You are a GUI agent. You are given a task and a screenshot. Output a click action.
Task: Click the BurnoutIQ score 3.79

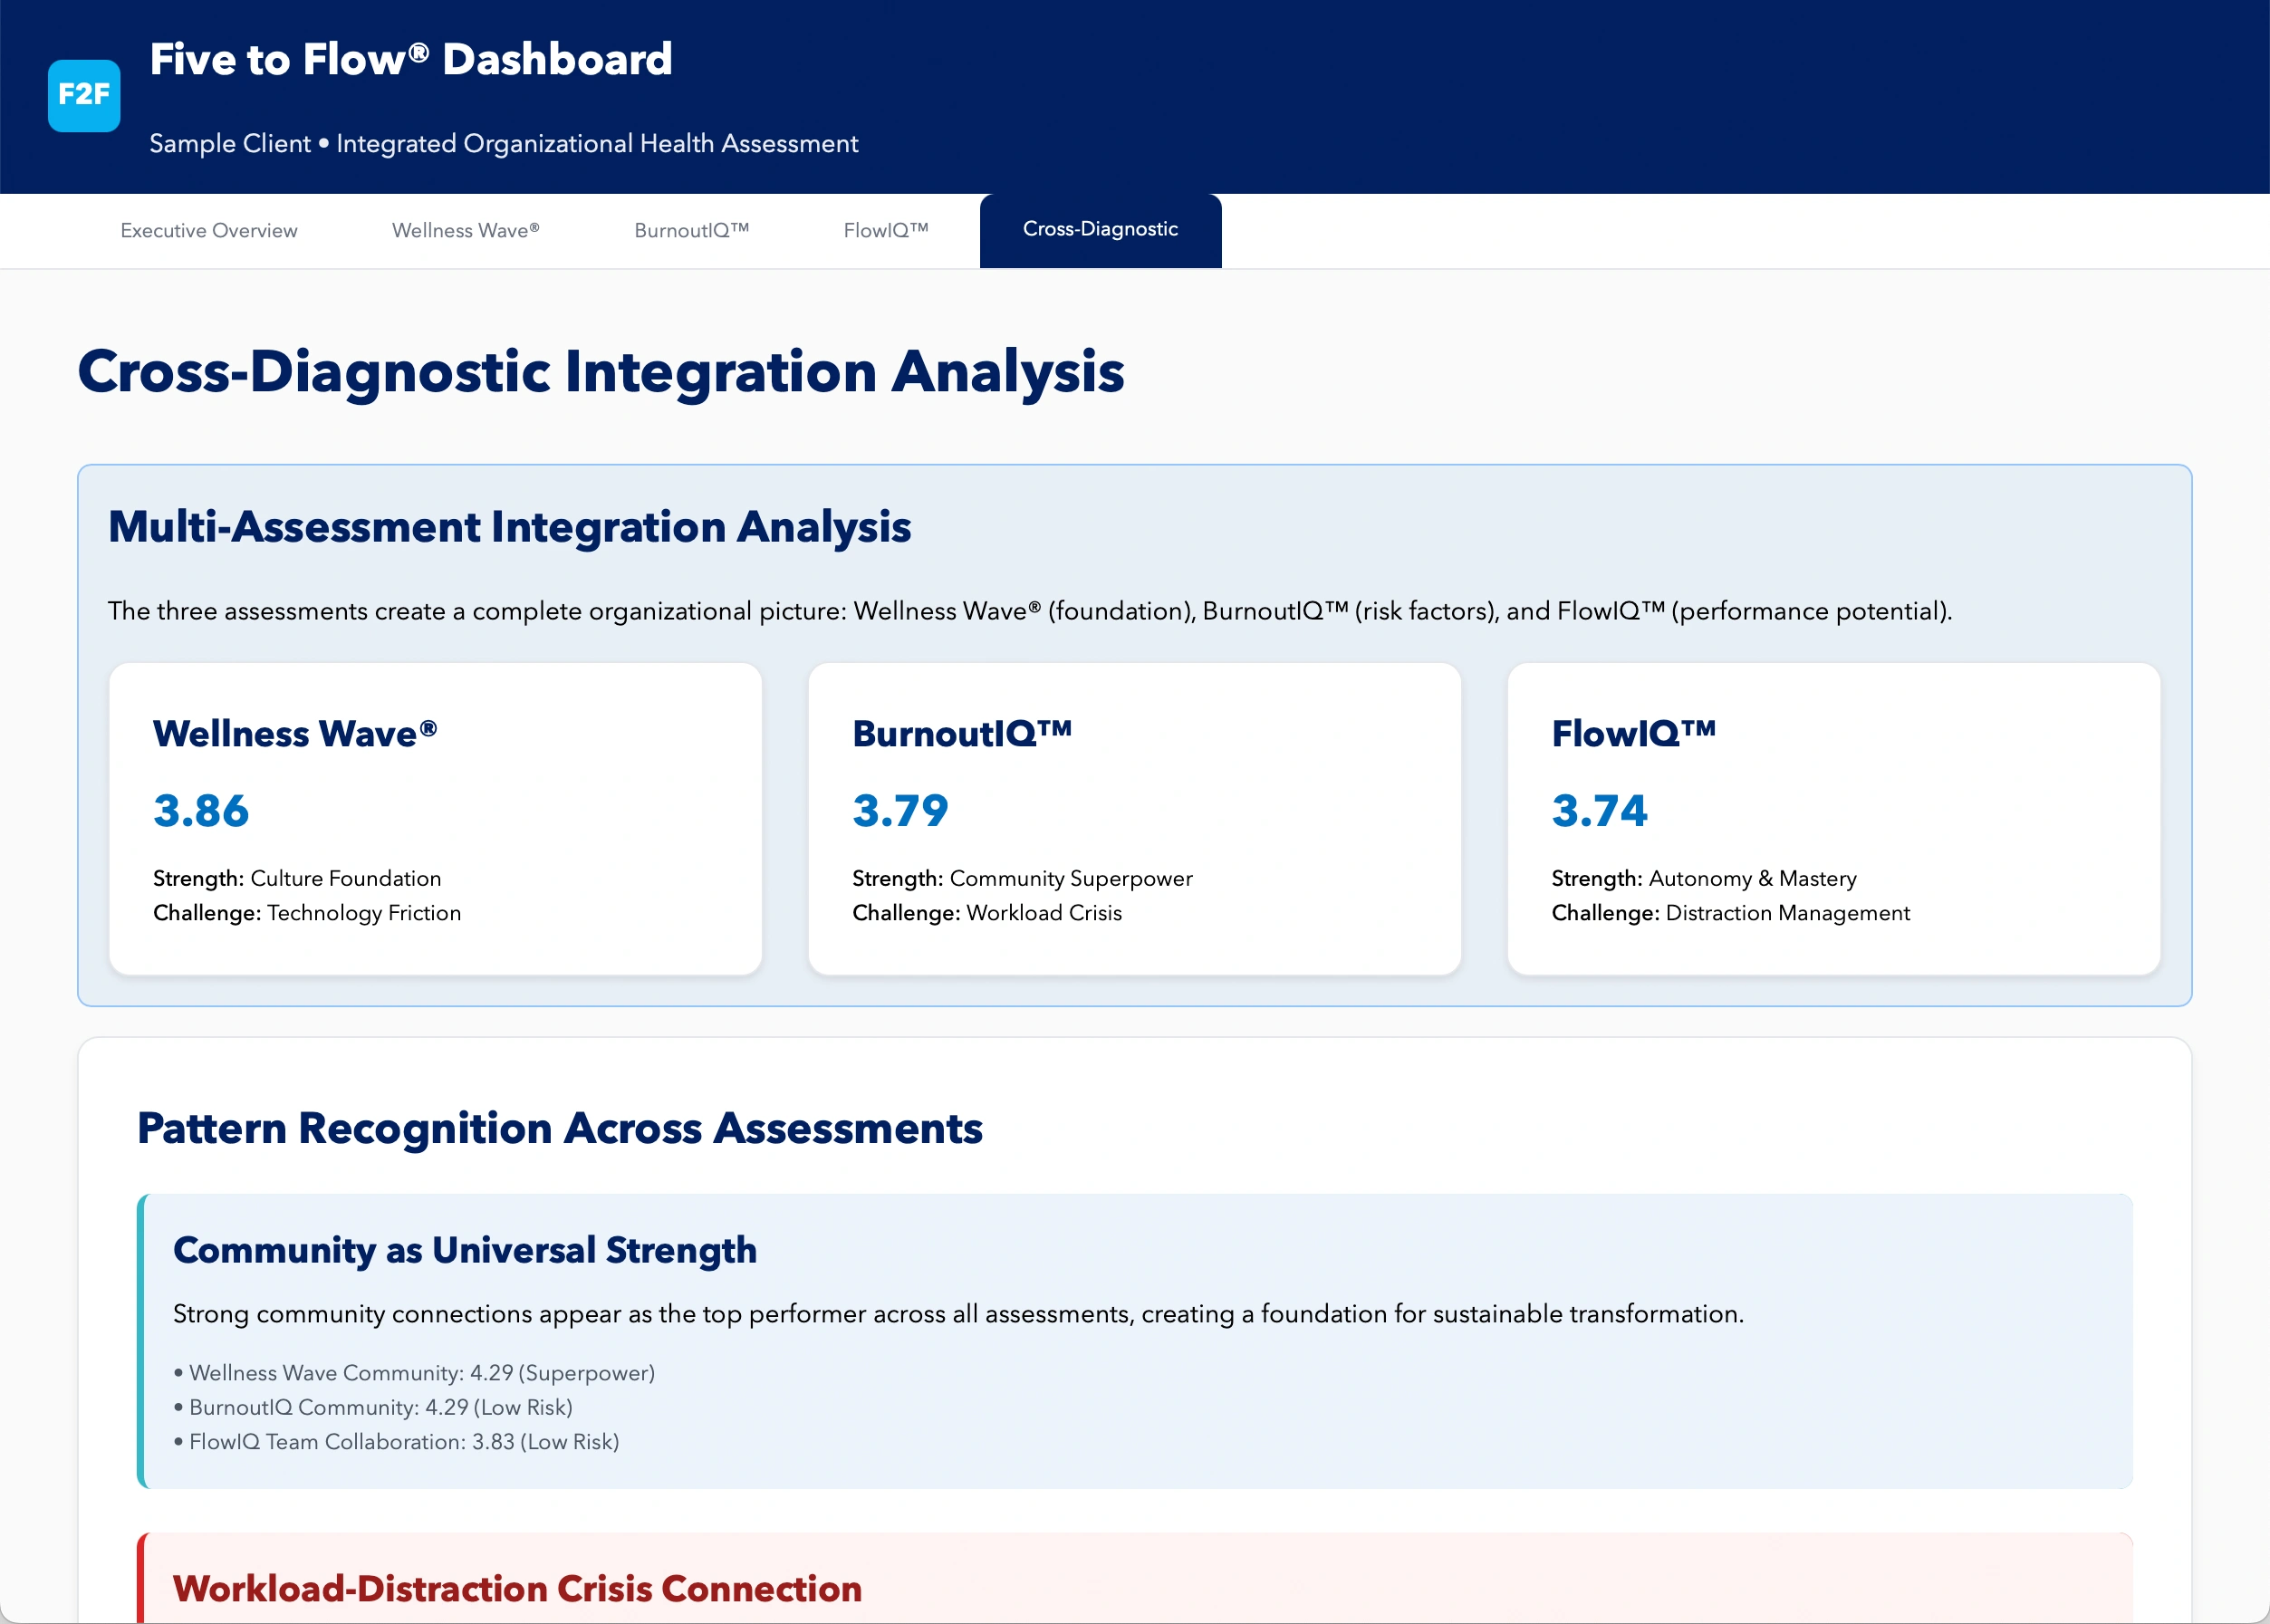(x=900, y=810)
